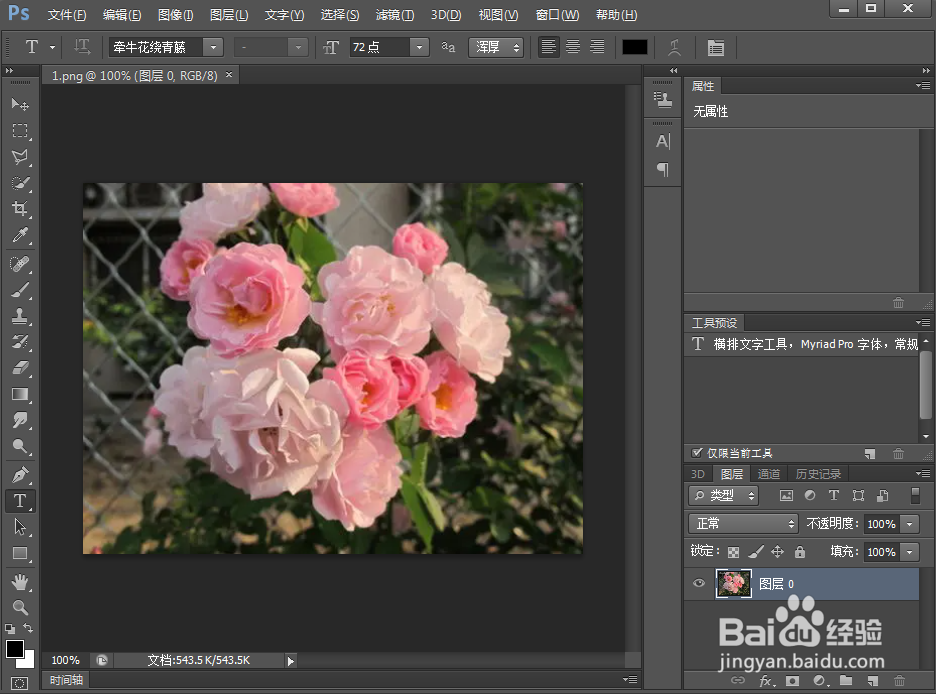
Task: Open font style dropdown
Action: pyautogui.click(x=297, y=47)
